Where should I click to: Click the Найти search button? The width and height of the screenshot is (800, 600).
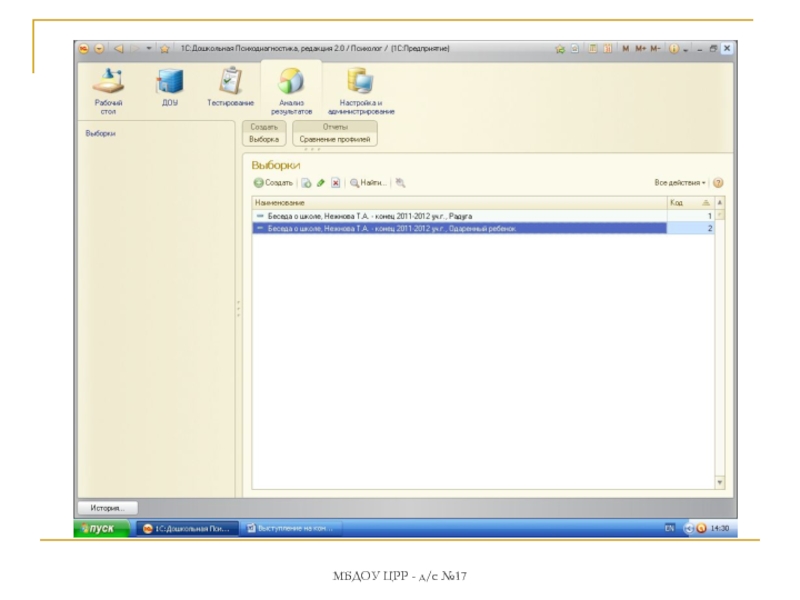click(368, 183)
